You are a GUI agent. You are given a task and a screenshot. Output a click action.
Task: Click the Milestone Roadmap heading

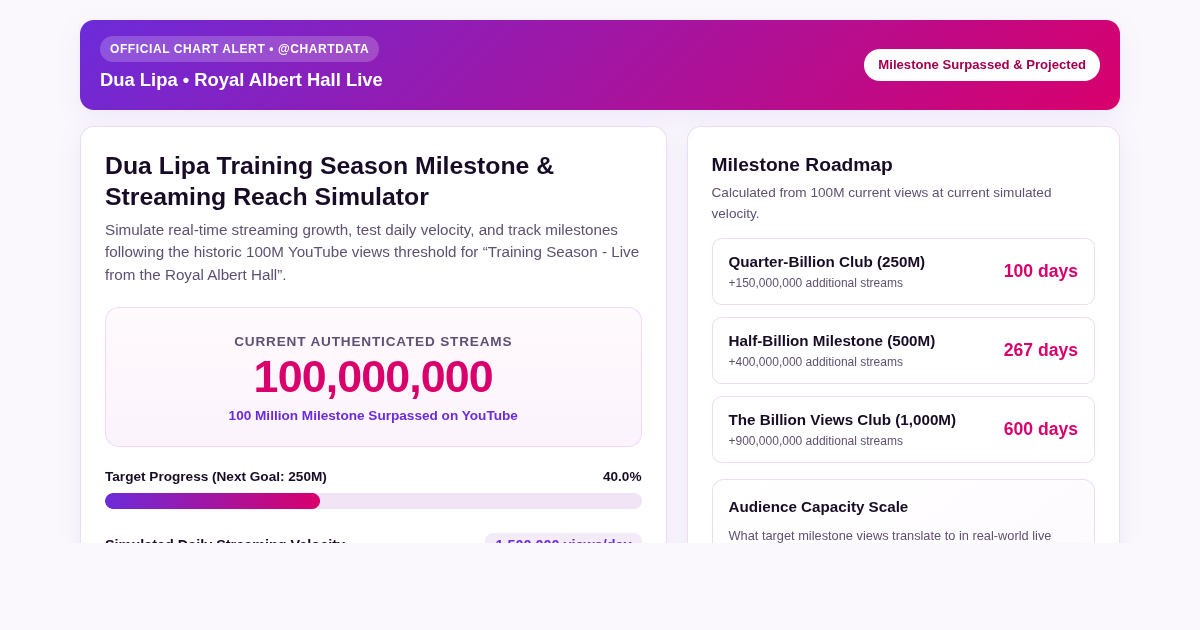pos(802,165)
